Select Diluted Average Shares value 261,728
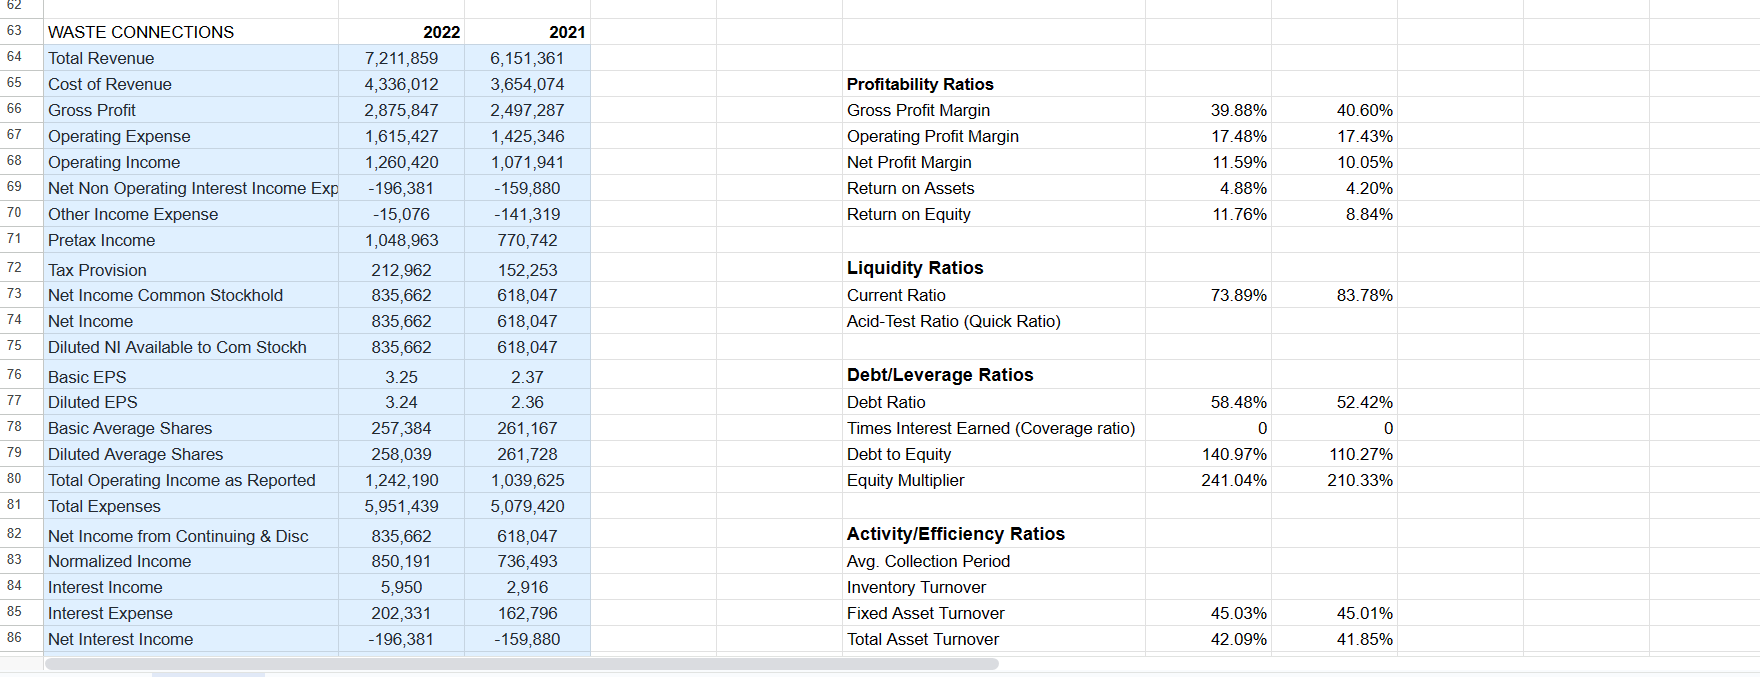This screenshot has height=677, width=1760. [x=527, y=454]
